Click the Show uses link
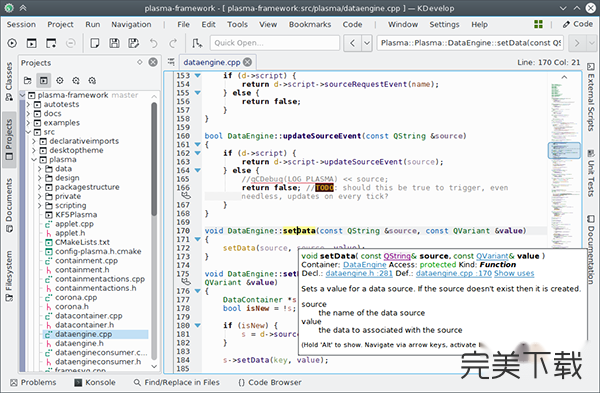 click(514, 273)
